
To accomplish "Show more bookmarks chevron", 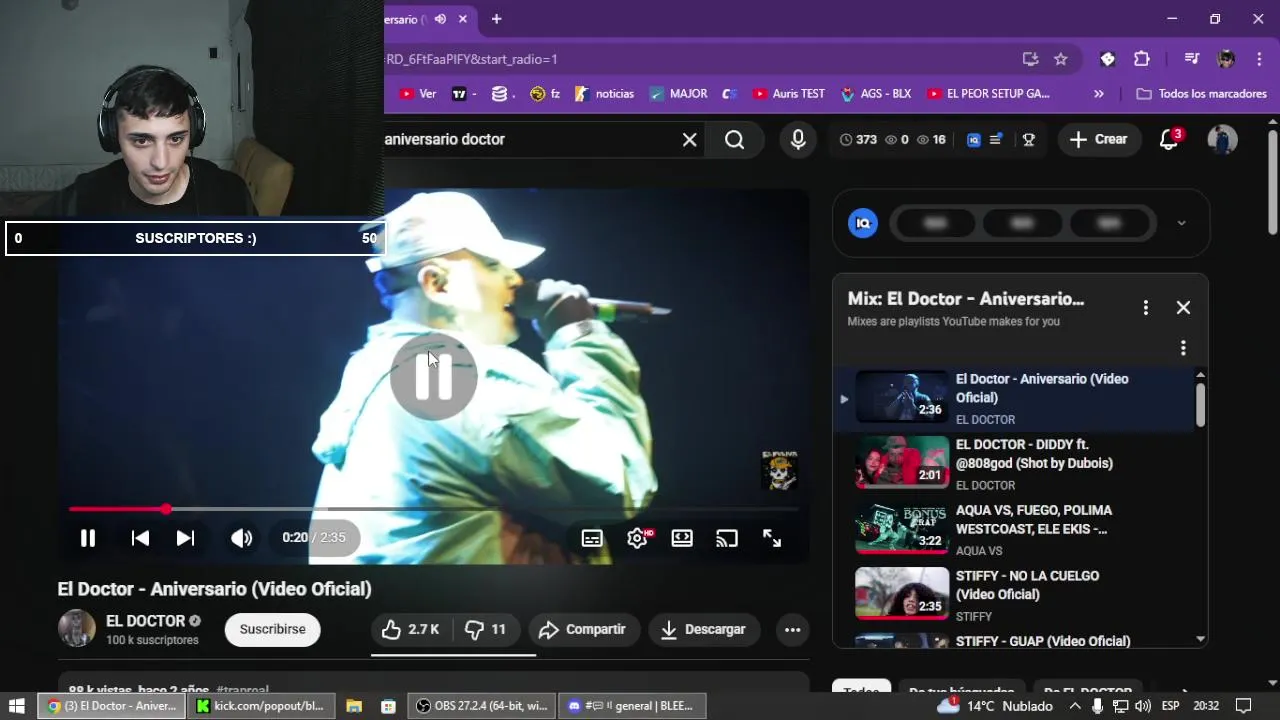I will 1099,94.
